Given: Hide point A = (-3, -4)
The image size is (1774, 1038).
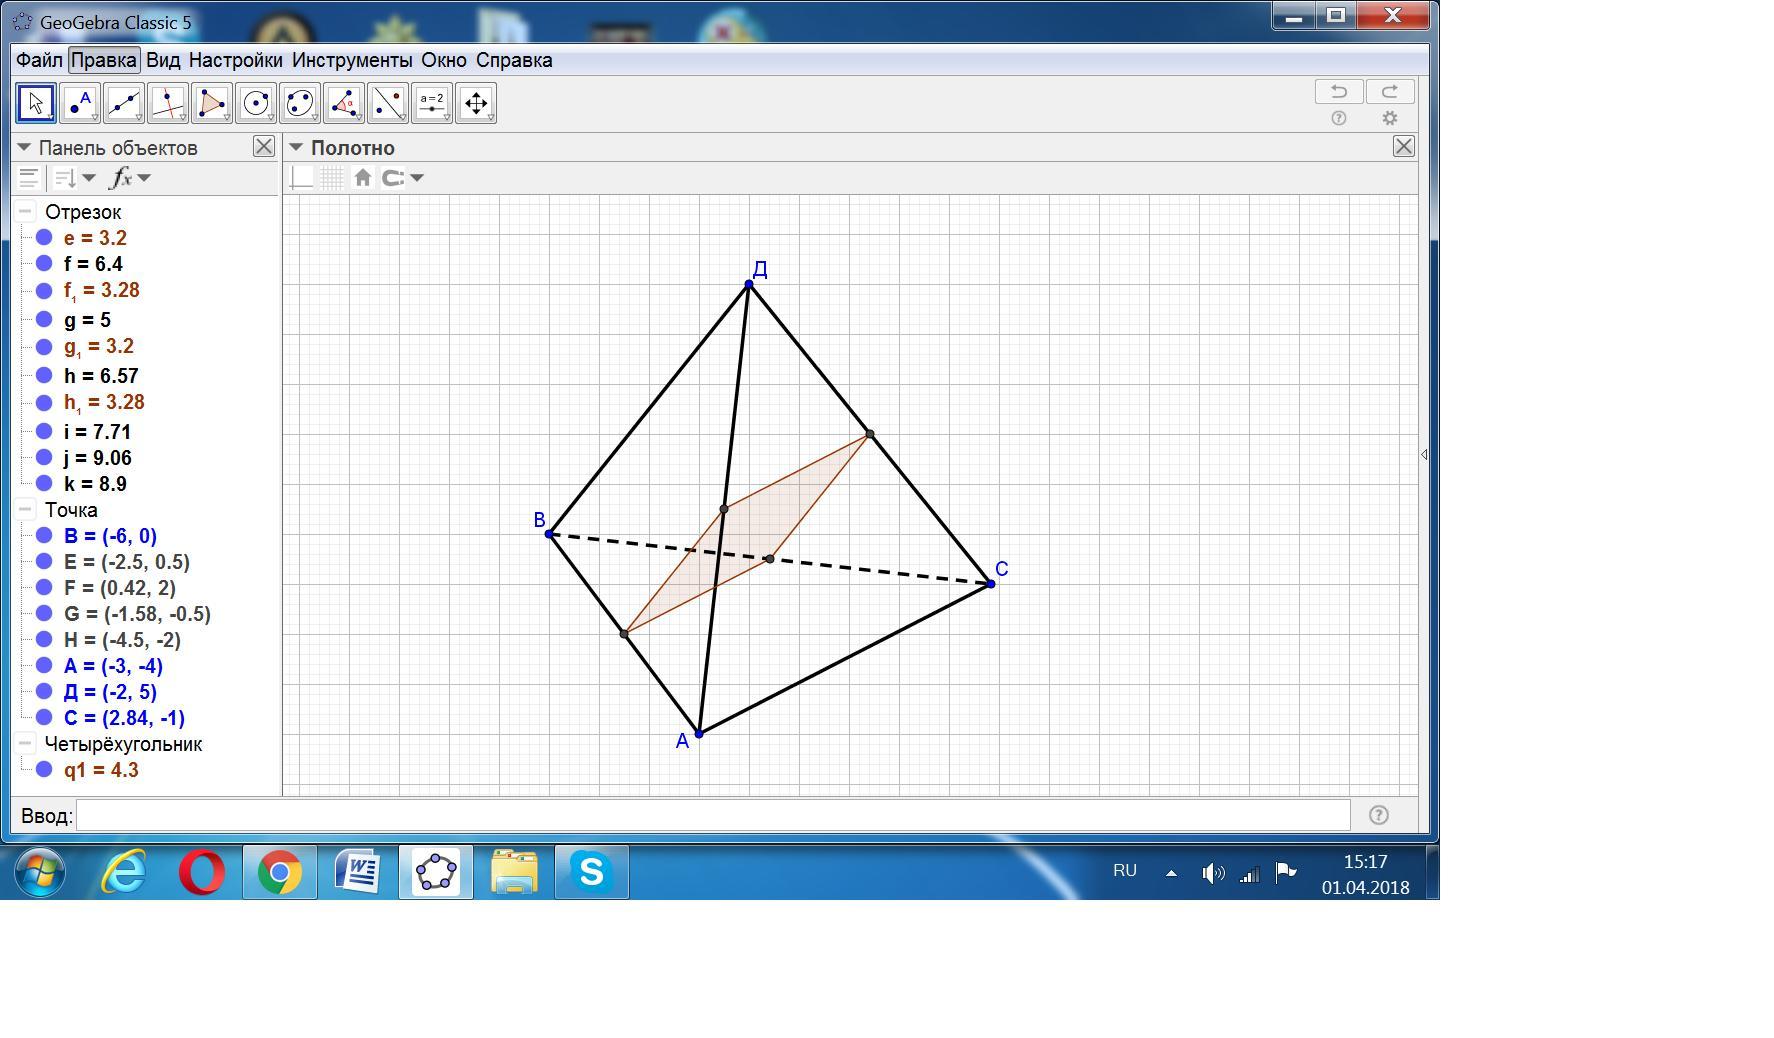Looking at the screenshot, I should [44, 666].
